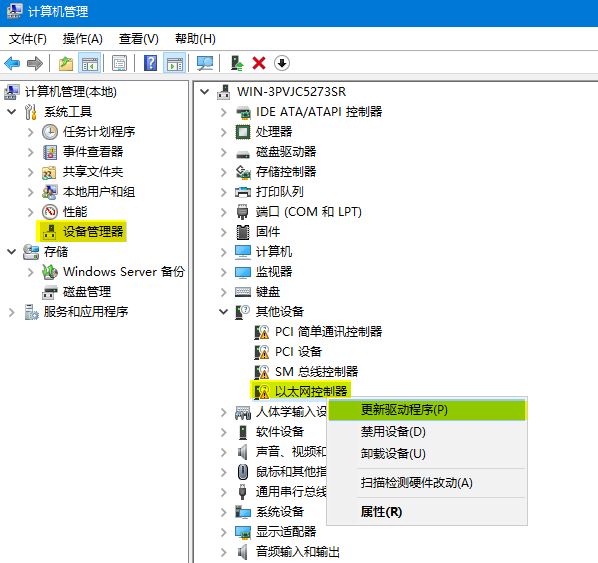
Task: Click the 磁盘管理 icon
Action: [x=50, y=292]
